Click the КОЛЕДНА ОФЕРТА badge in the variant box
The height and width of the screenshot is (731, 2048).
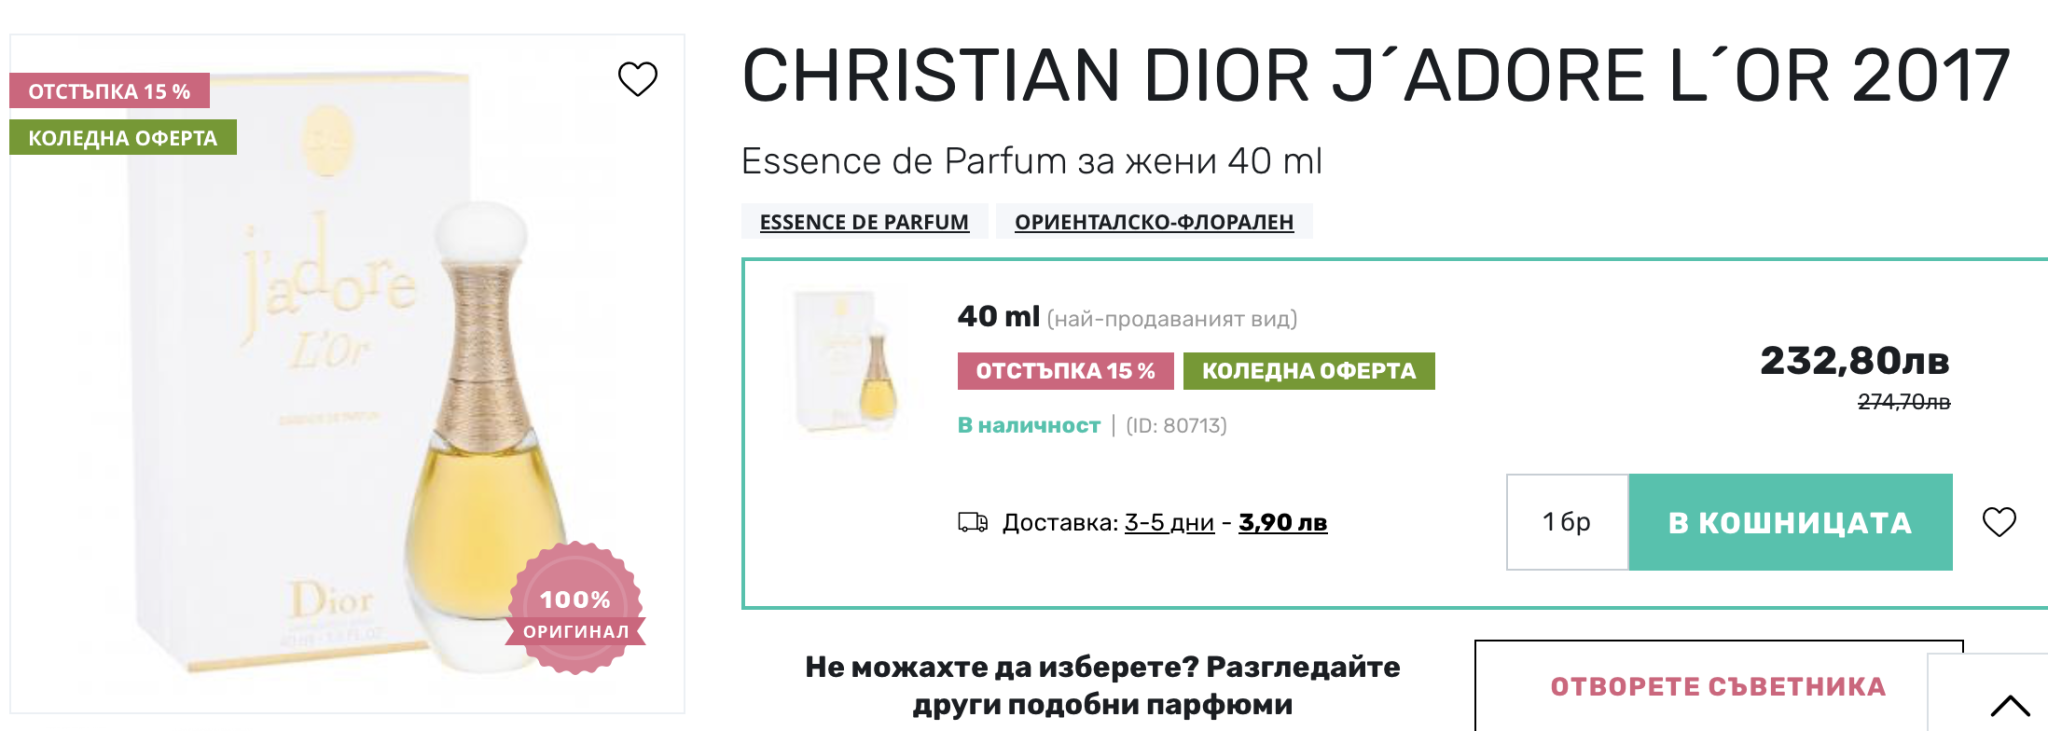pos(1308,371)
